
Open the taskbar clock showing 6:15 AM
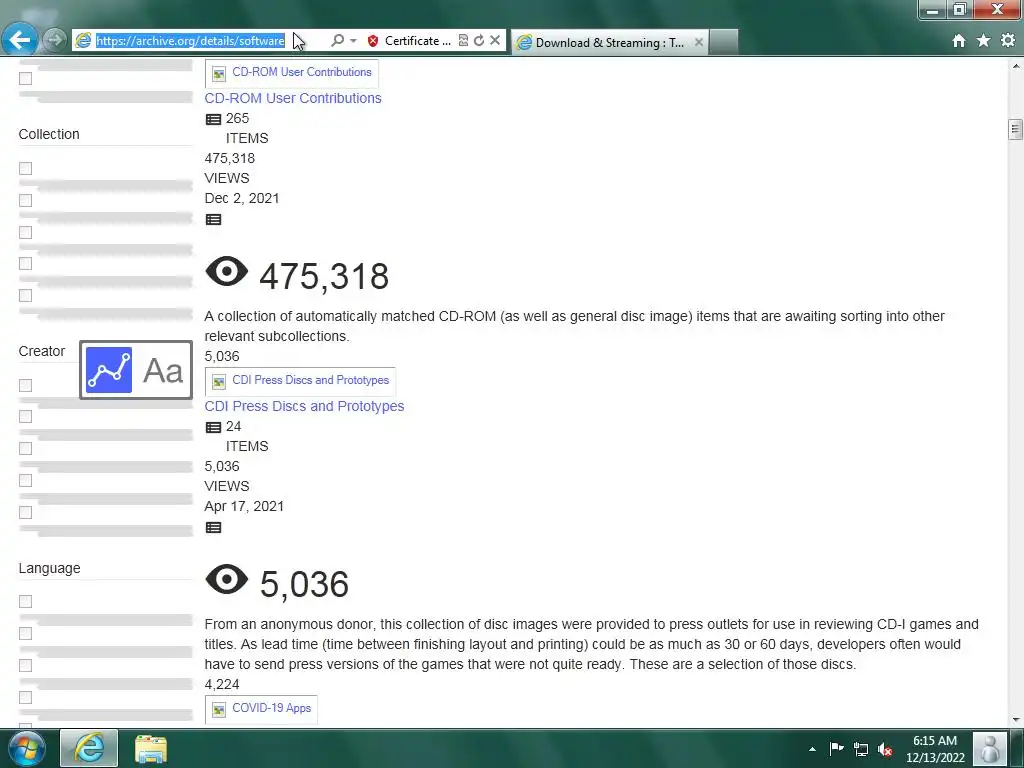point(935,749)
